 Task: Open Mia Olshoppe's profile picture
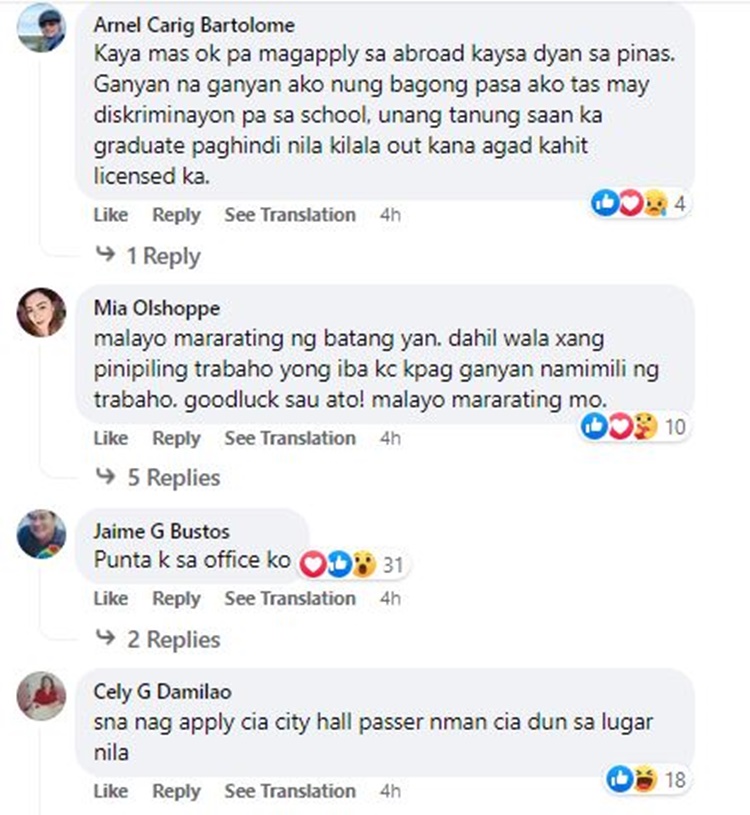pyautogui.click(x=42, y=312)
